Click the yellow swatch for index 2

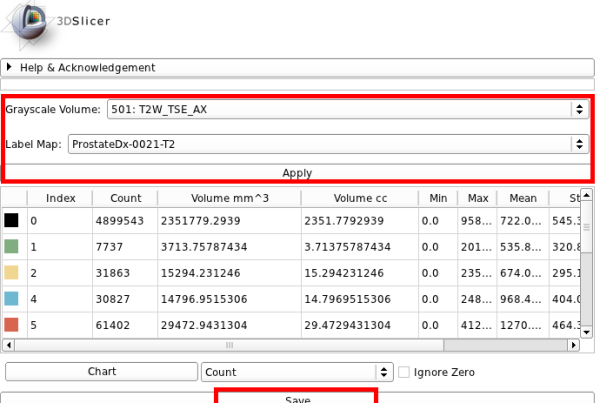11,272
